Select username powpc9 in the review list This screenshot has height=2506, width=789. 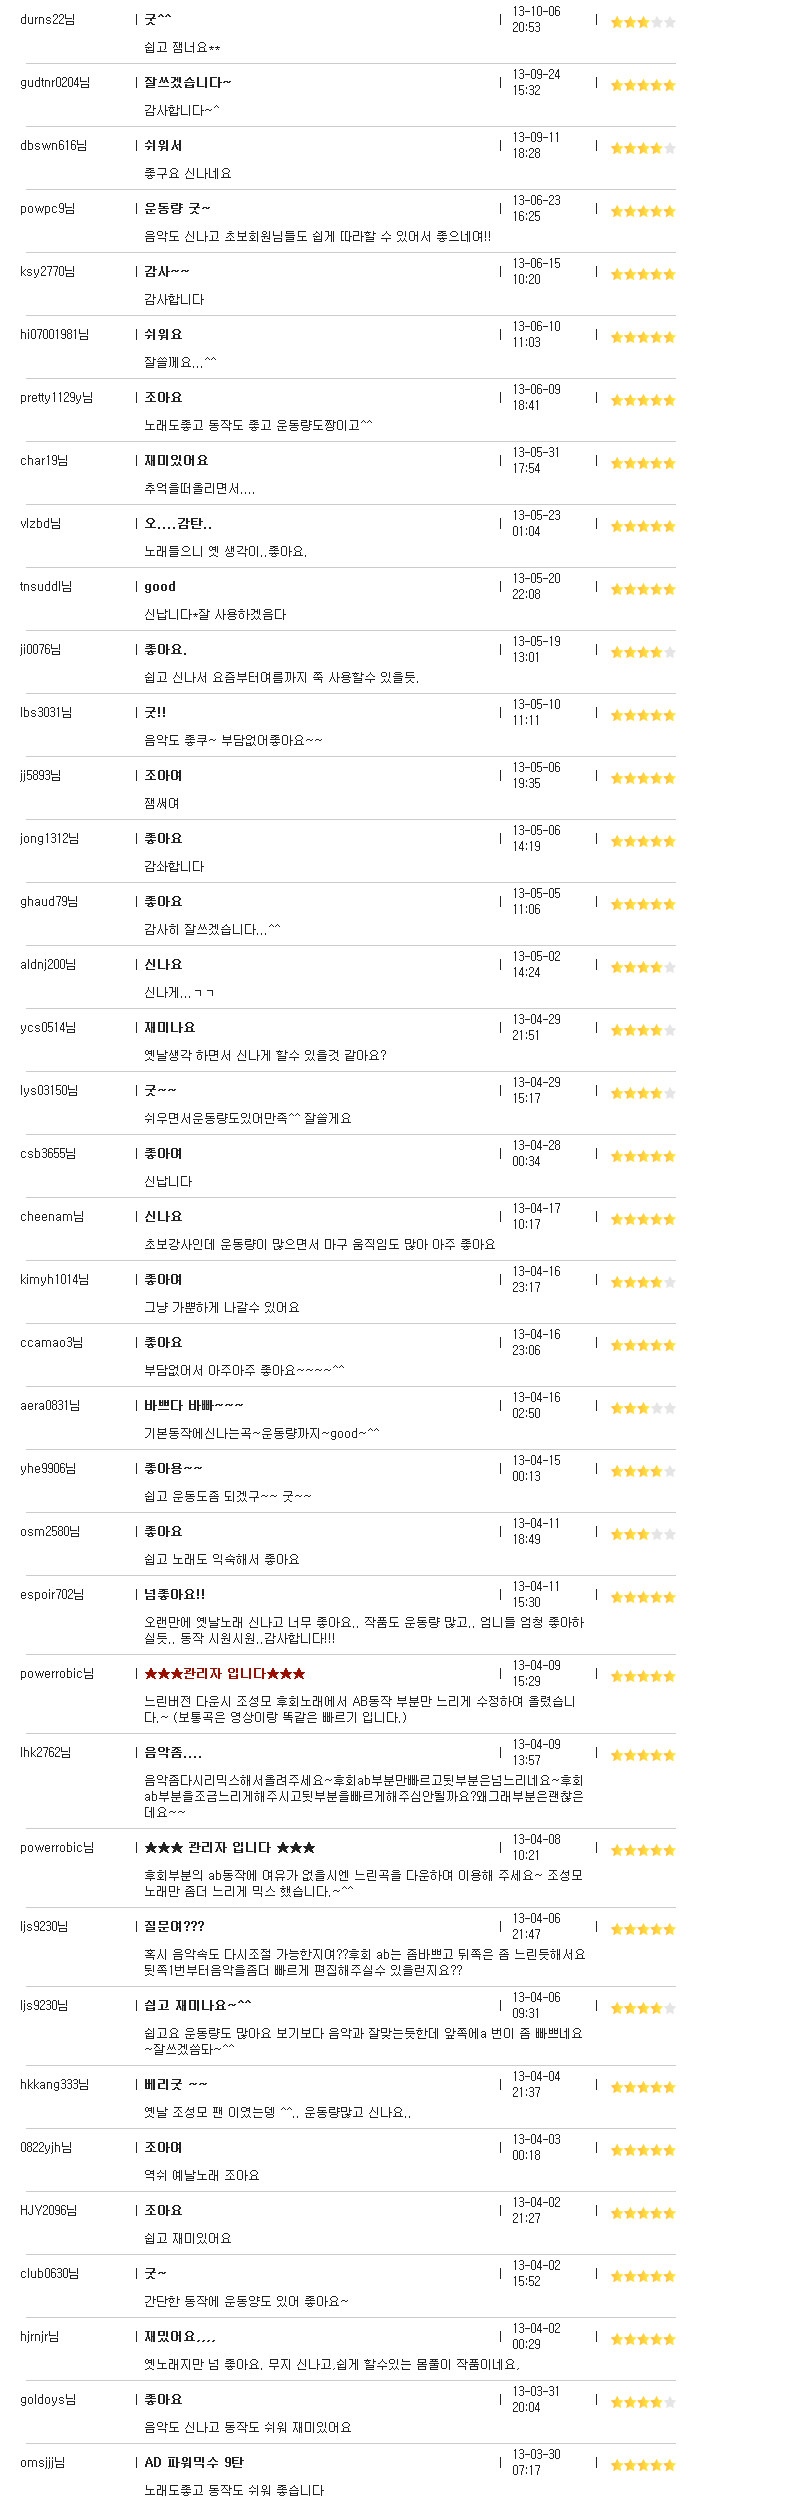click(47, 209)
